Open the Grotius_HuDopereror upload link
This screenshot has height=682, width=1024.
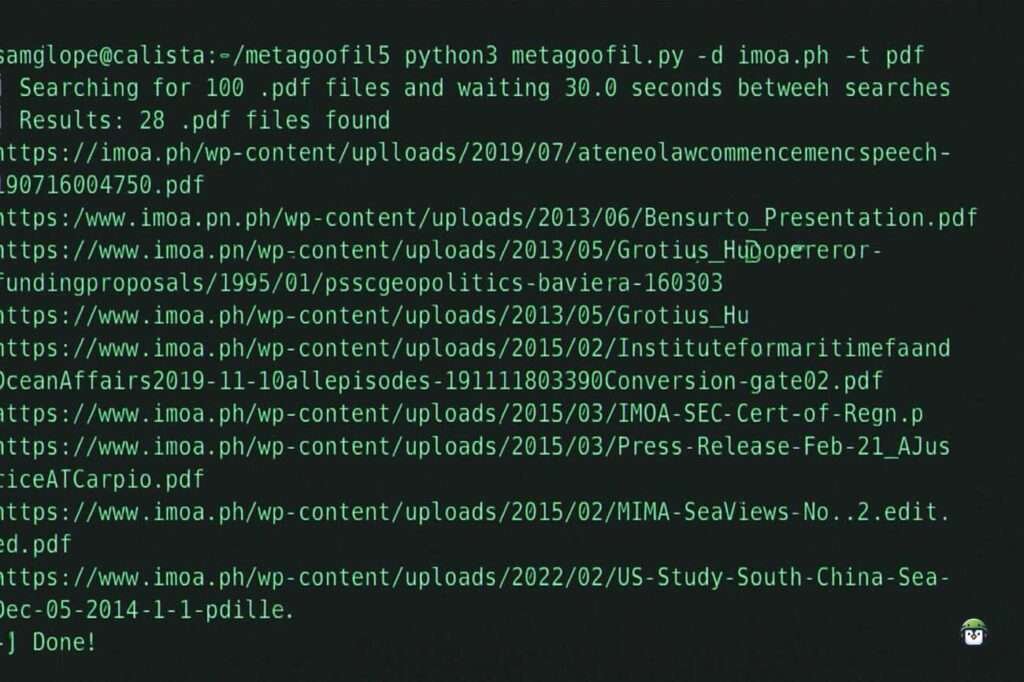[x=441, y=251]
